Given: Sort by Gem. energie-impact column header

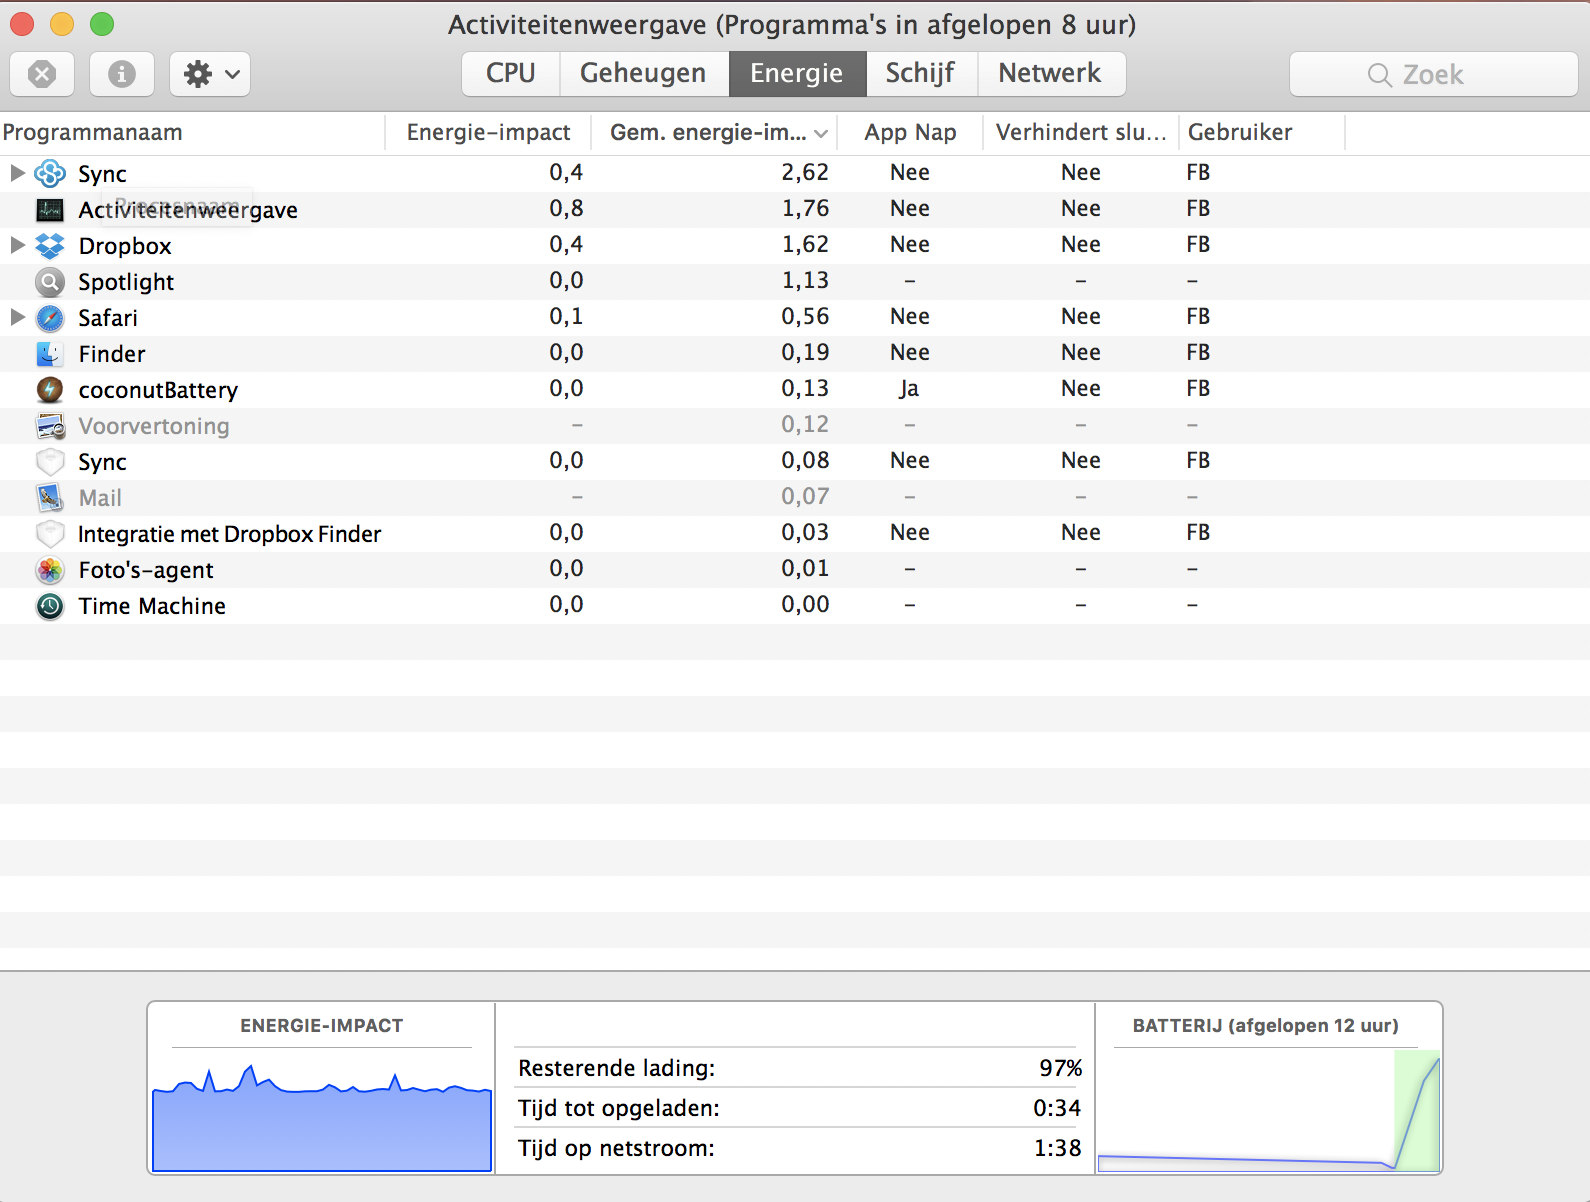Looking at the screenshot, I should click(714, 133).
